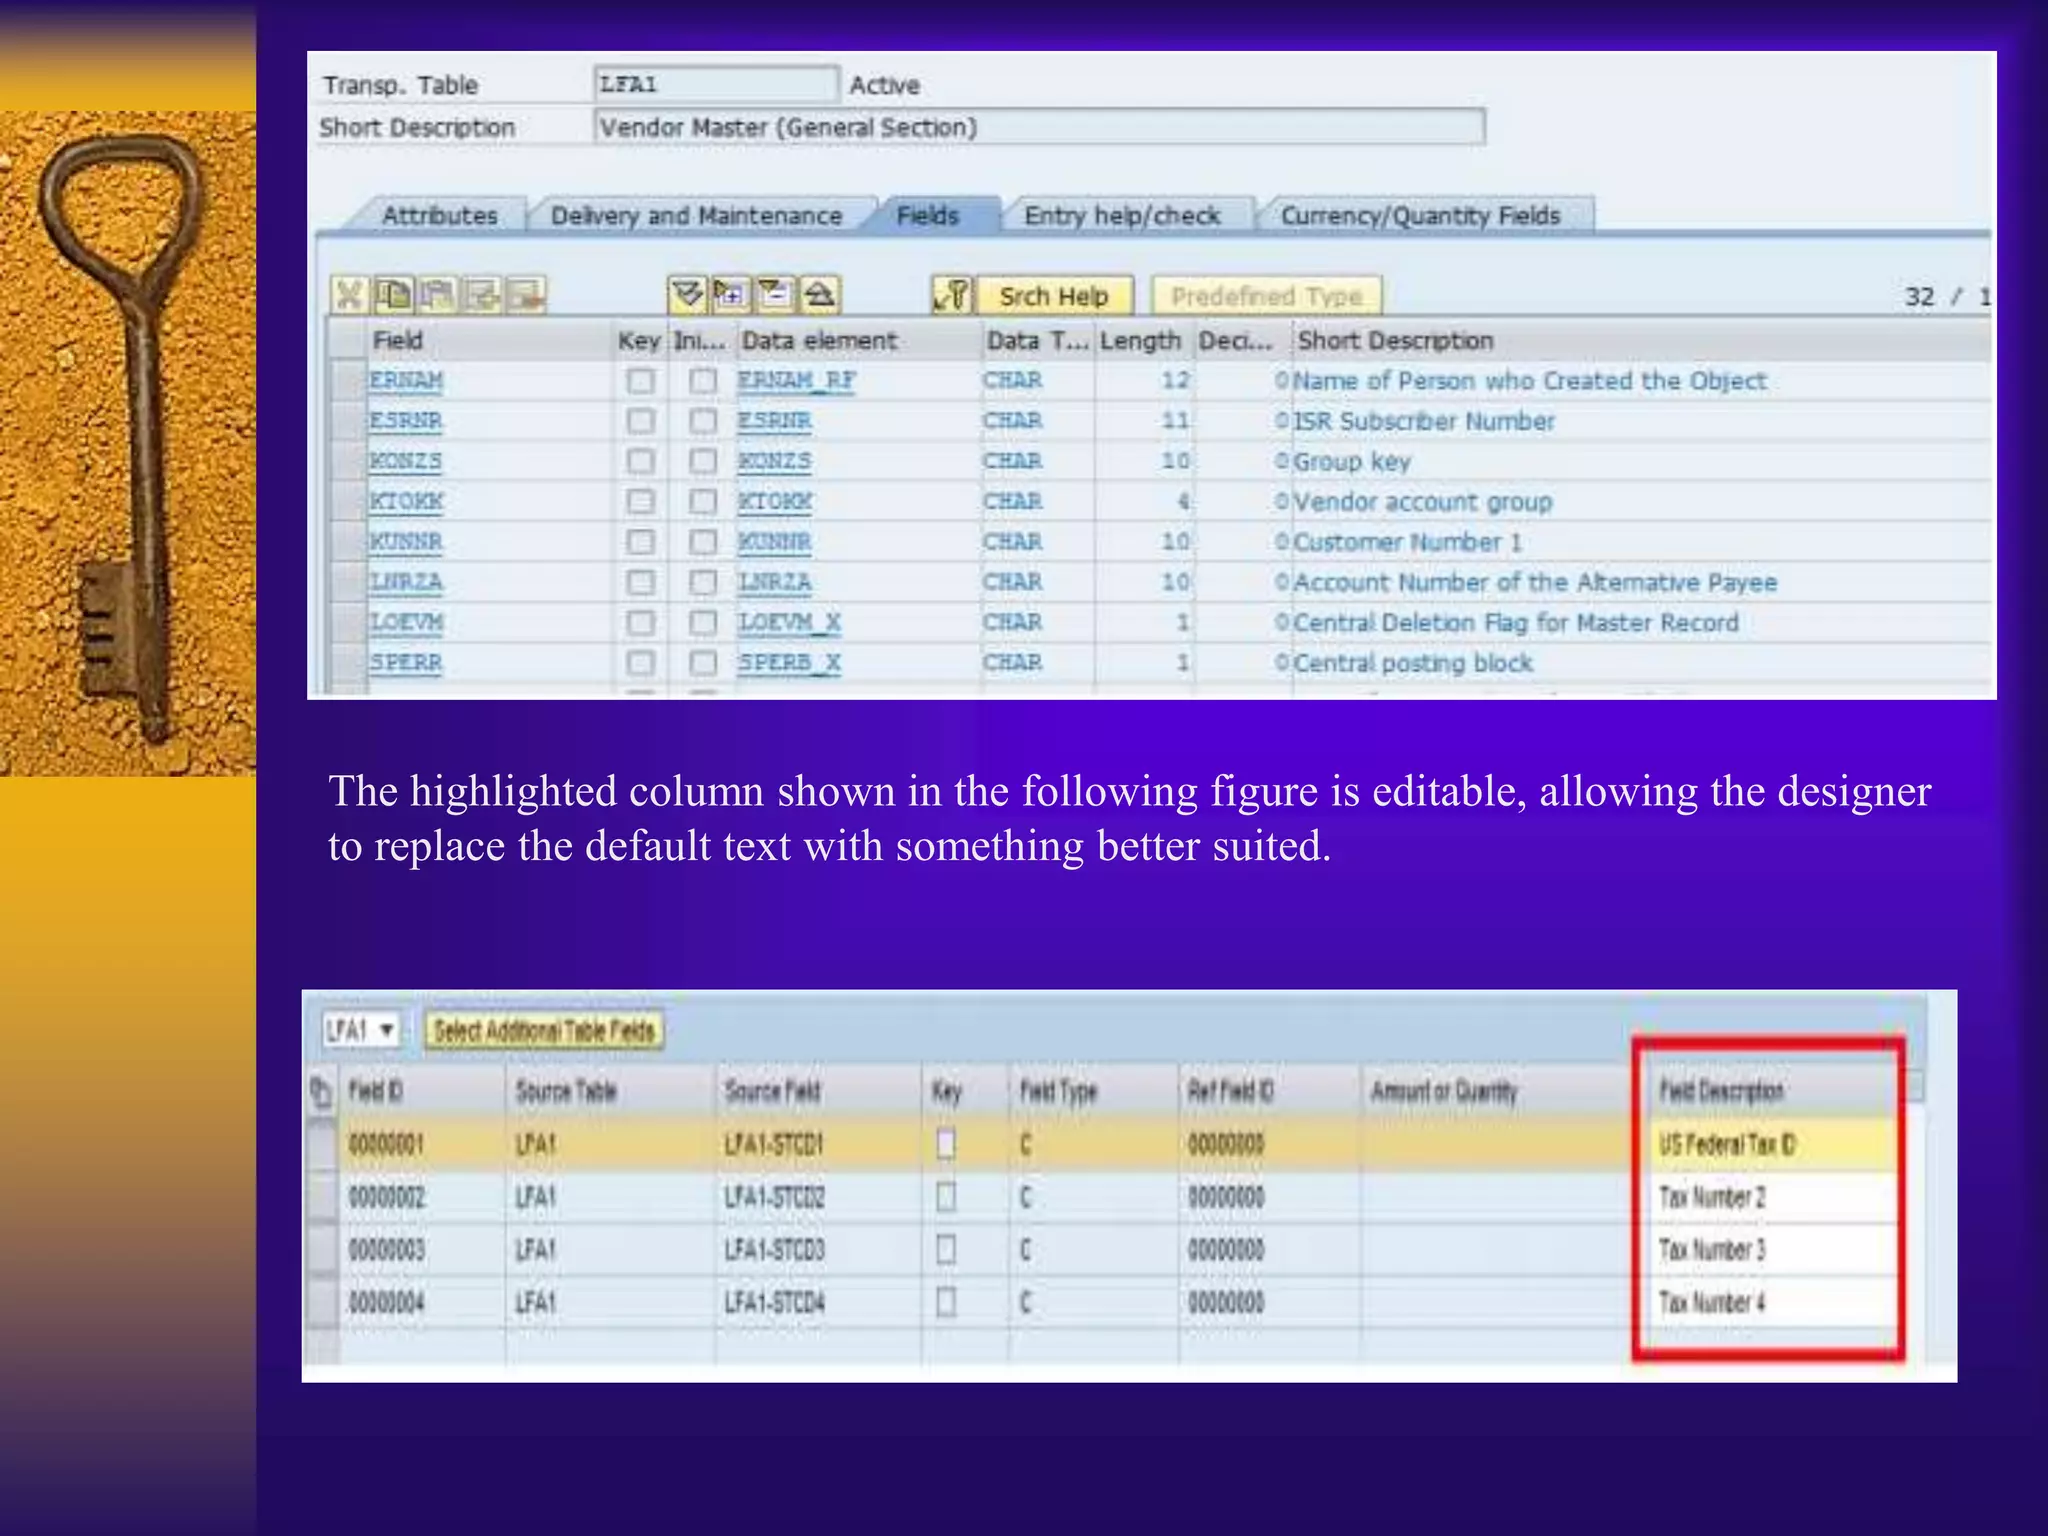Check Key box for LFA1-STCD1 row
The image size is (2048, 1536).
[946, 1144]
